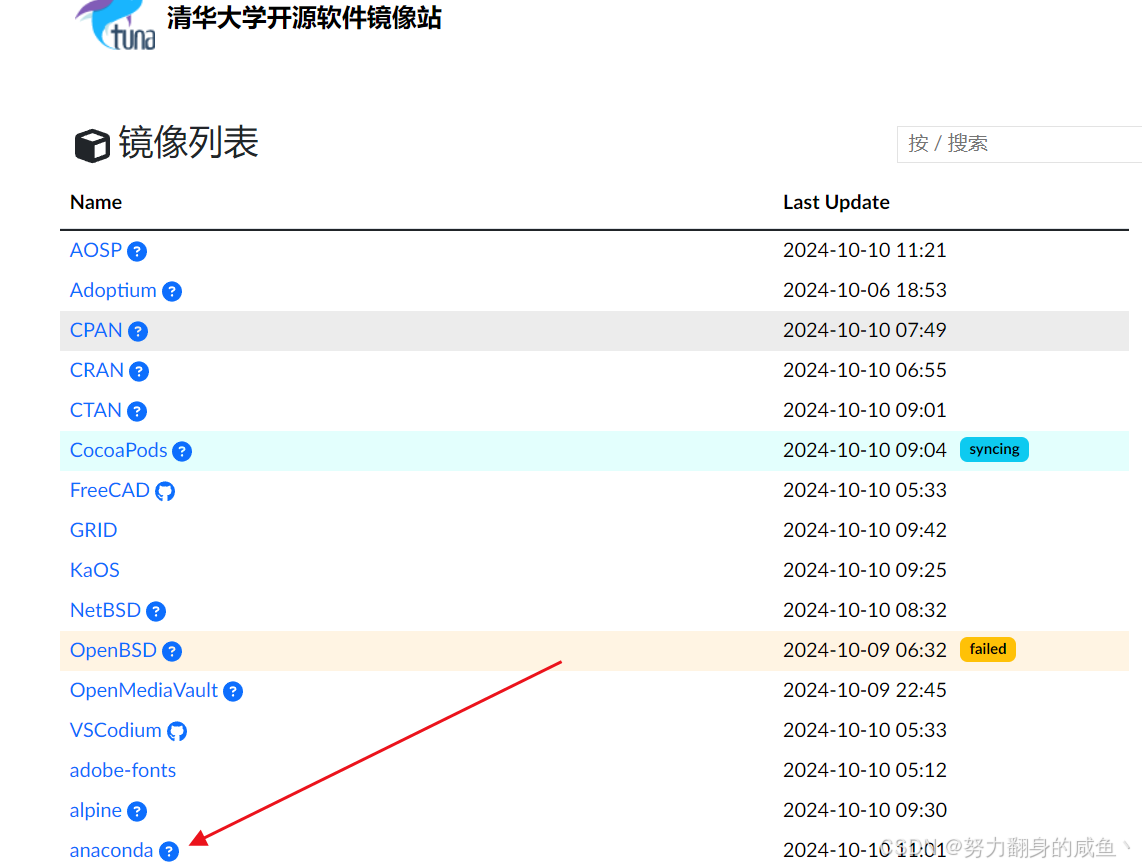Open help icon next to CocoaPods
The height and width of the screenshot is (867, 1142).
click(x=182, y=452)
